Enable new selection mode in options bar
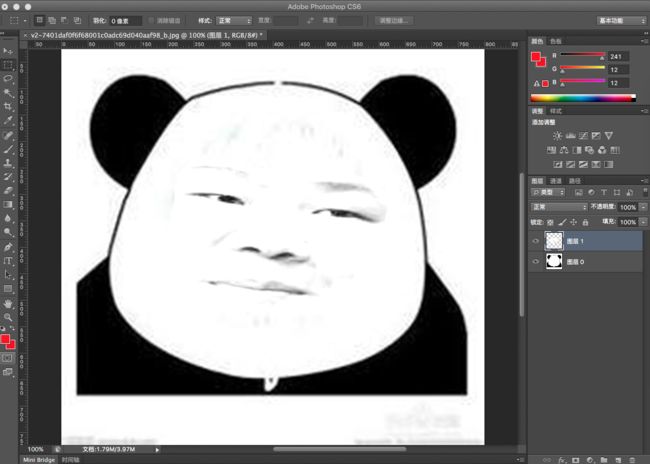The width and height of the screenshot is (650, 464). click(39, 20)
